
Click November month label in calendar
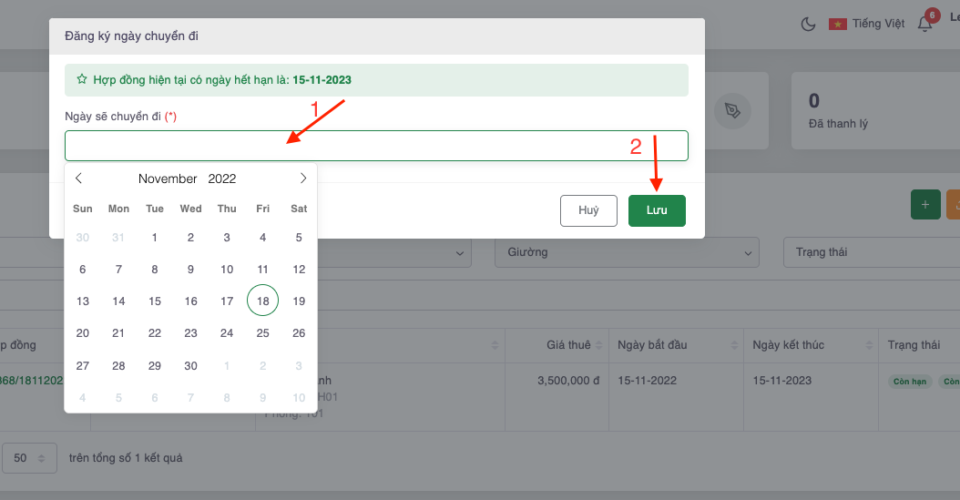167,179
